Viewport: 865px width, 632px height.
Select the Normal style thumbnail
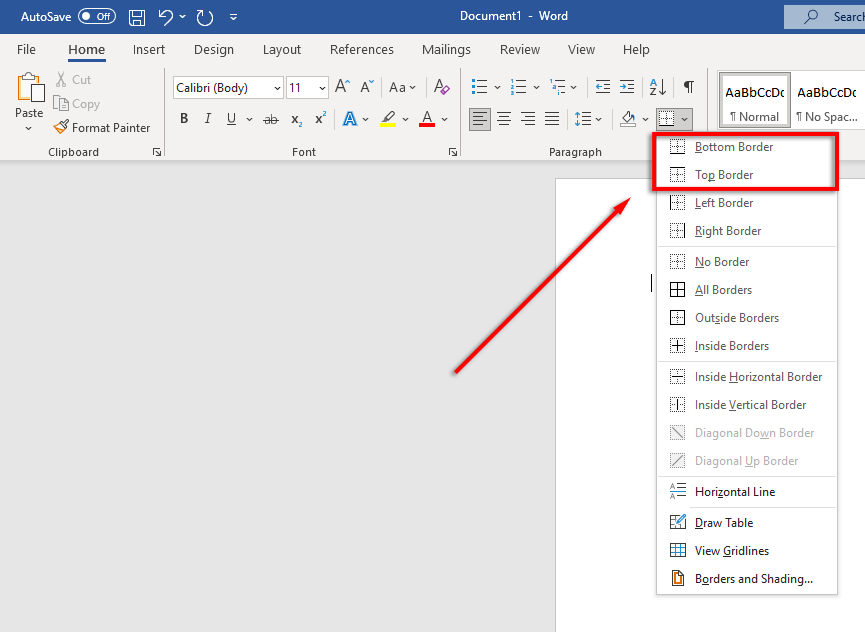[x=754, y=100]
